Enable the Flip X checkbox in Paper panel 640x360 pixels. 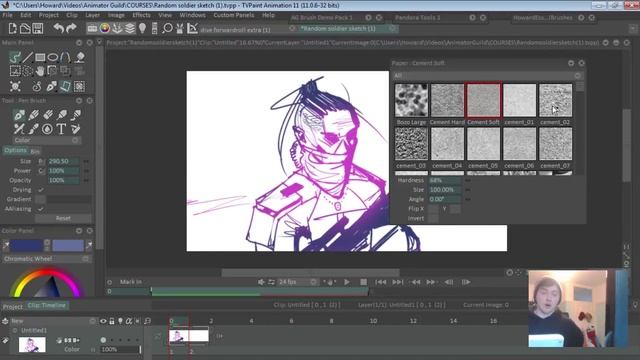pyautogui.click(x=433, y=209)
